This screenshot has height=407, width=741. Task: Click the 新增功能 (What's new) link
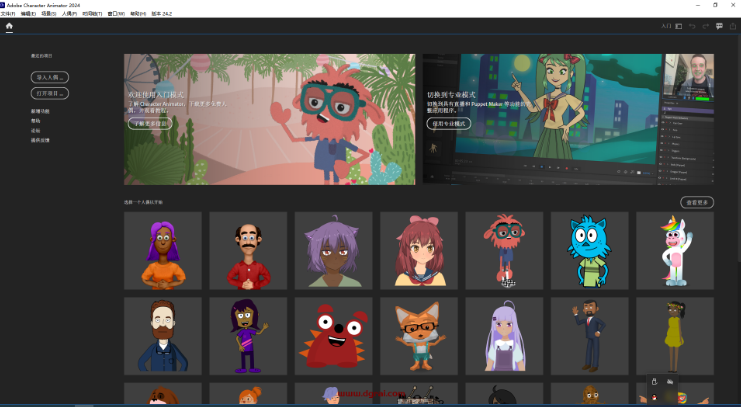point(40,111)
